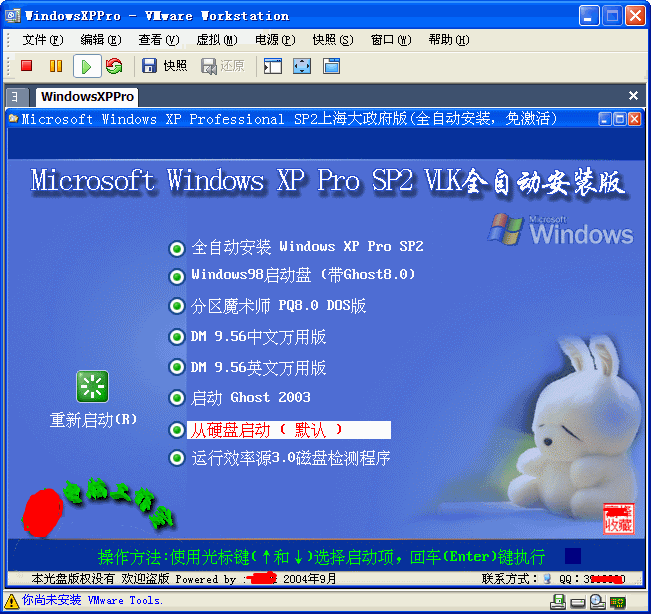Viewport: 651px width, 614px height.
Task: Click the network adapter status icon
Action: [617, 602]
